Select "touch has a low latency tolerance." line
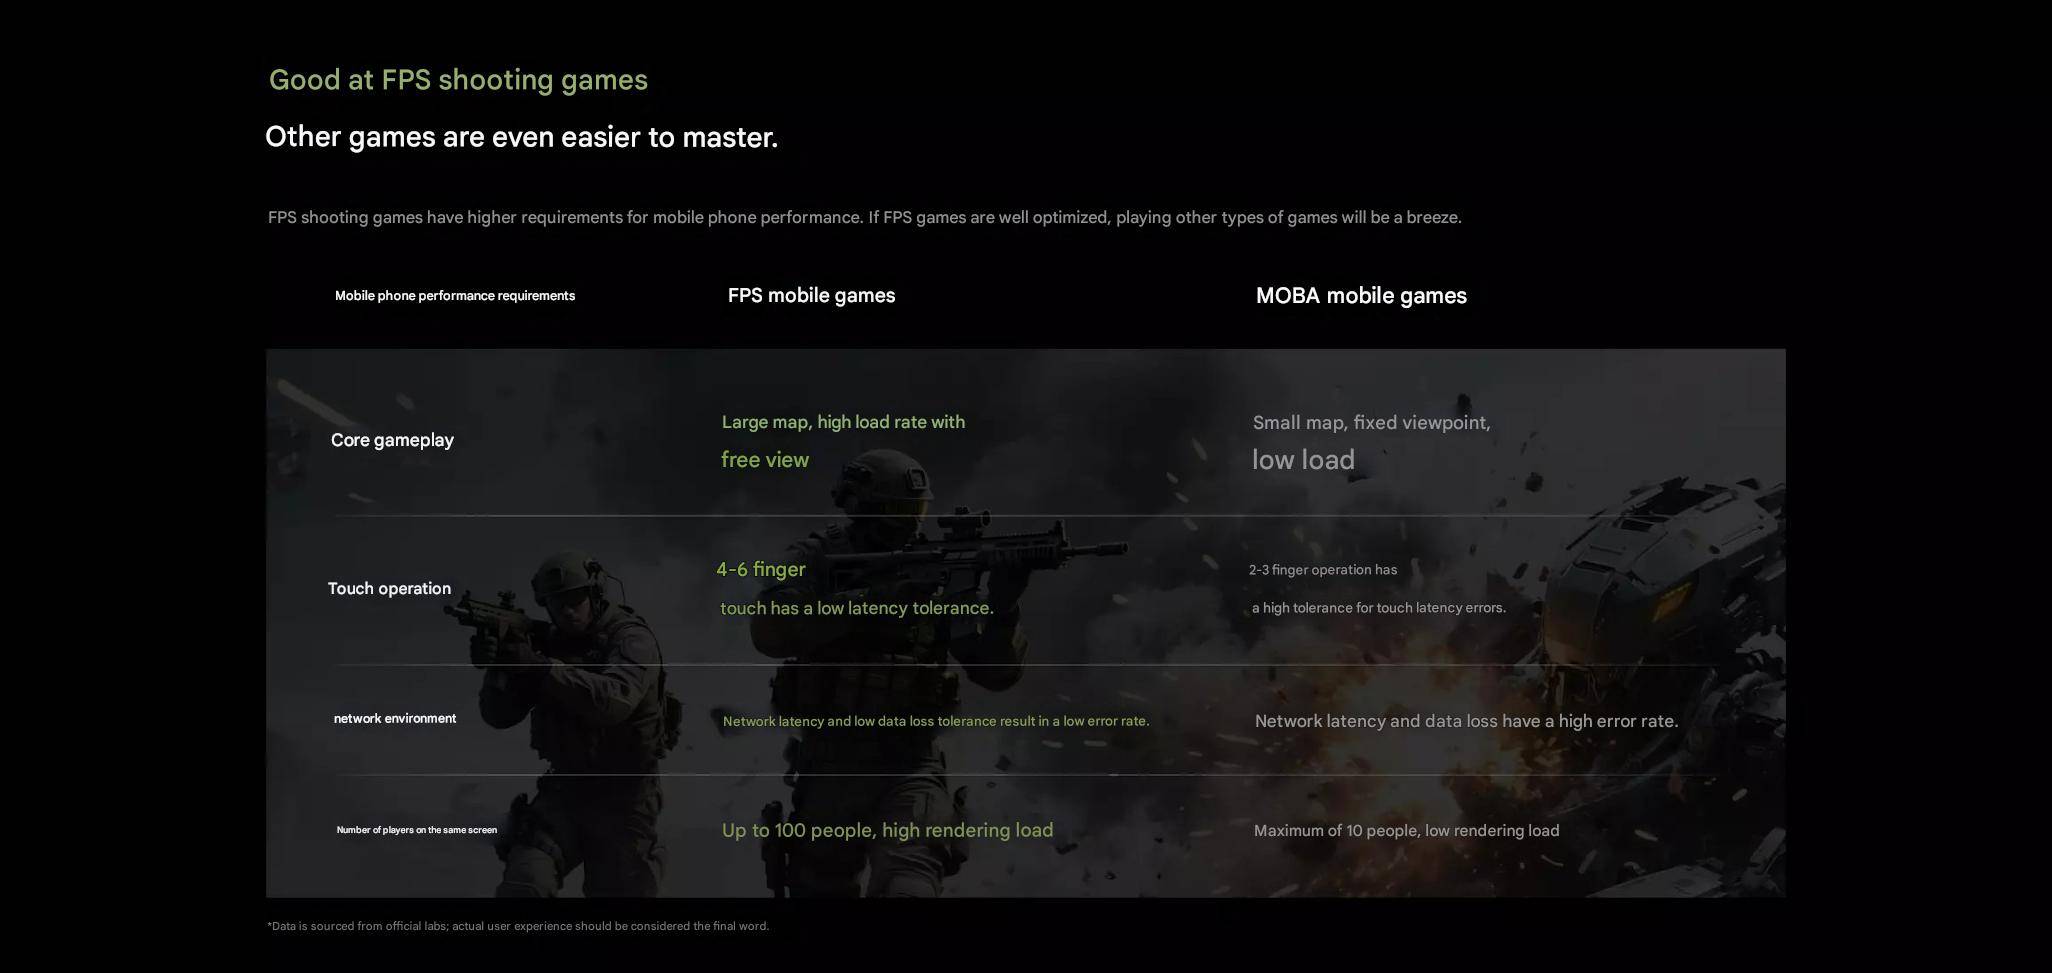2052x973 pixels. (x=856, y=608)
